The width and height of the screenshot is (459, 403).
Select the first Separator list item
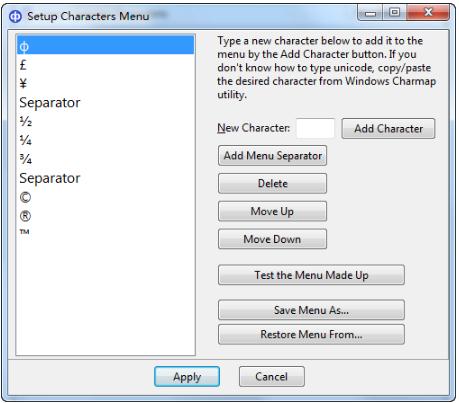[105, 102]
